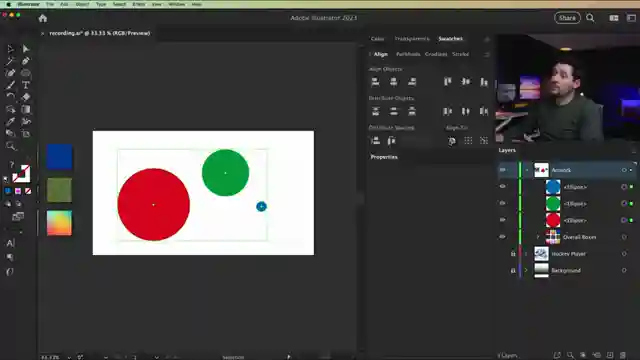Switch to the Pathfinder tab
Screen dimensions: 640x360
pyautogui.click(x=408, y=54)
